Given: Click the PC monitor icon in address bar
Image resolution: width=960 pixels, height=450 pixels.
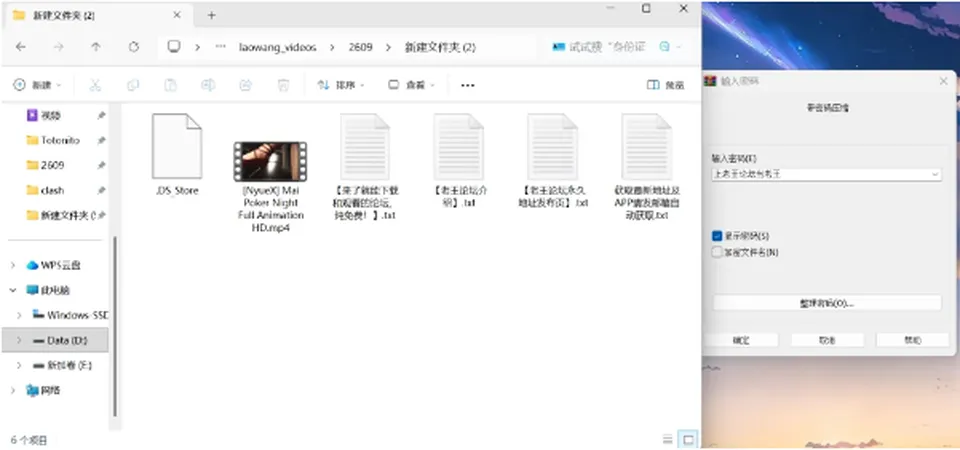Looking at the screenshot, I should [x=174, y=47].
